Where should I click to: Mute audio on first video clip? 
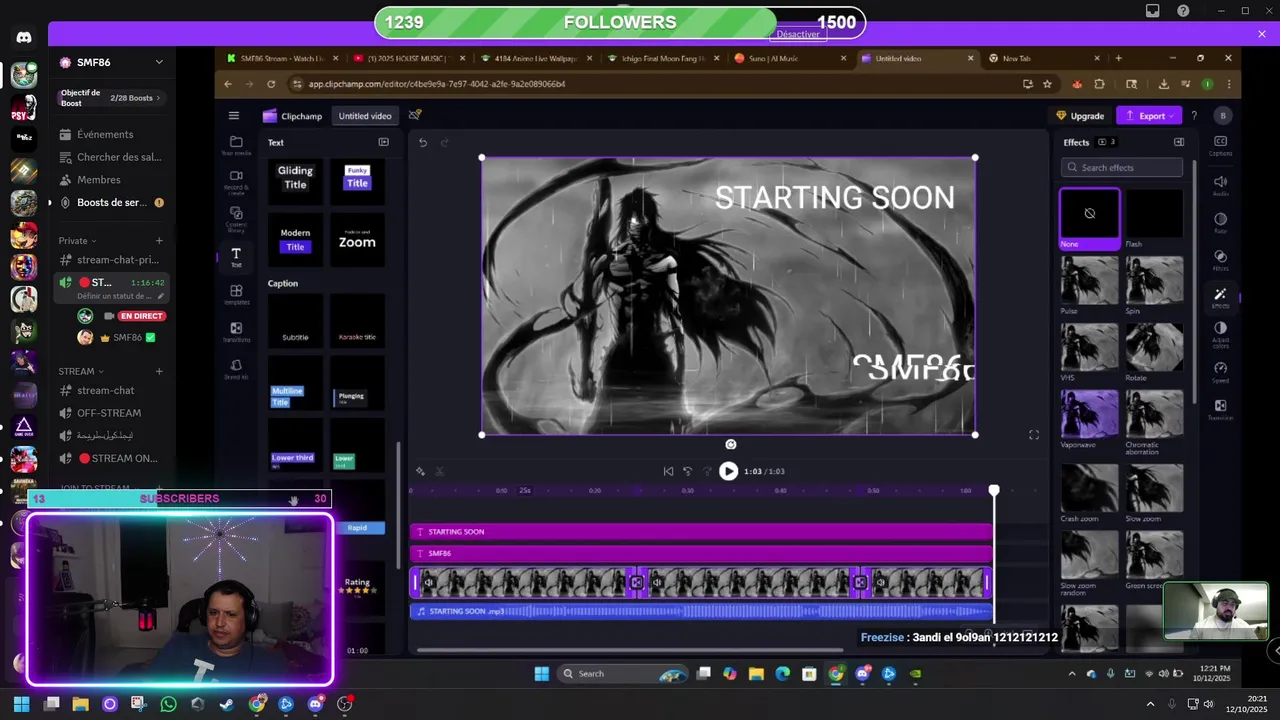pos(429,582)
